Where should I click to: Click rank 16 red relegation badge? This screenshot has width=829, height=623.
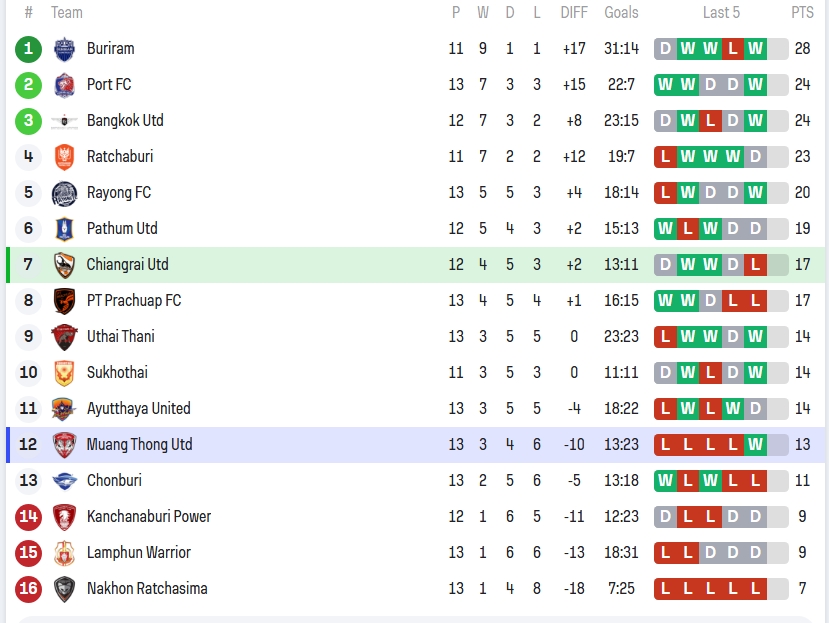(29, 589)
